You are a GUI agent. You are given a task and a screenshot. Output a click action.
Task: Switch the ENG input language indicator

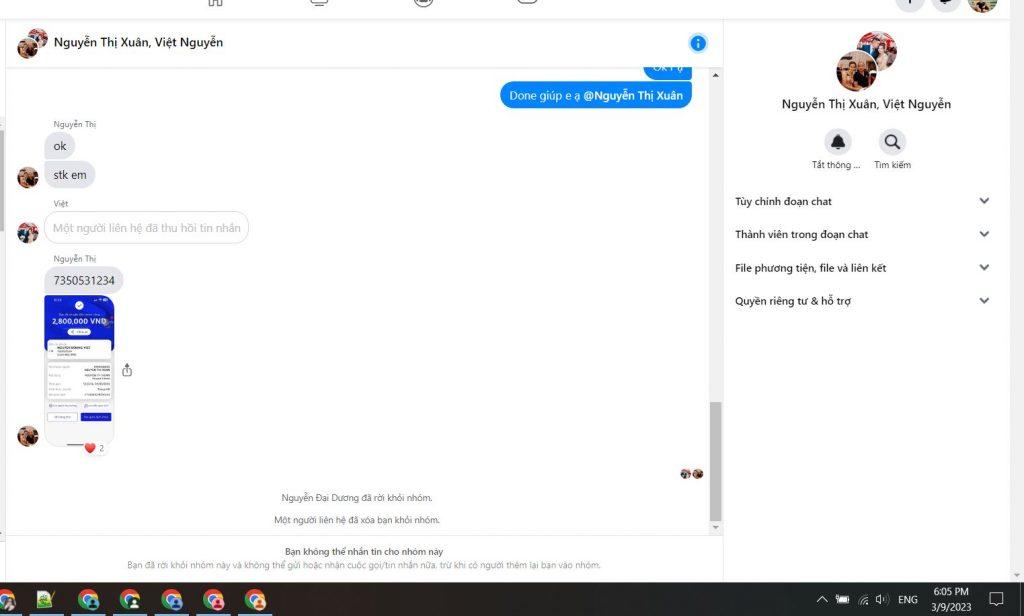(x=908, y=599)
